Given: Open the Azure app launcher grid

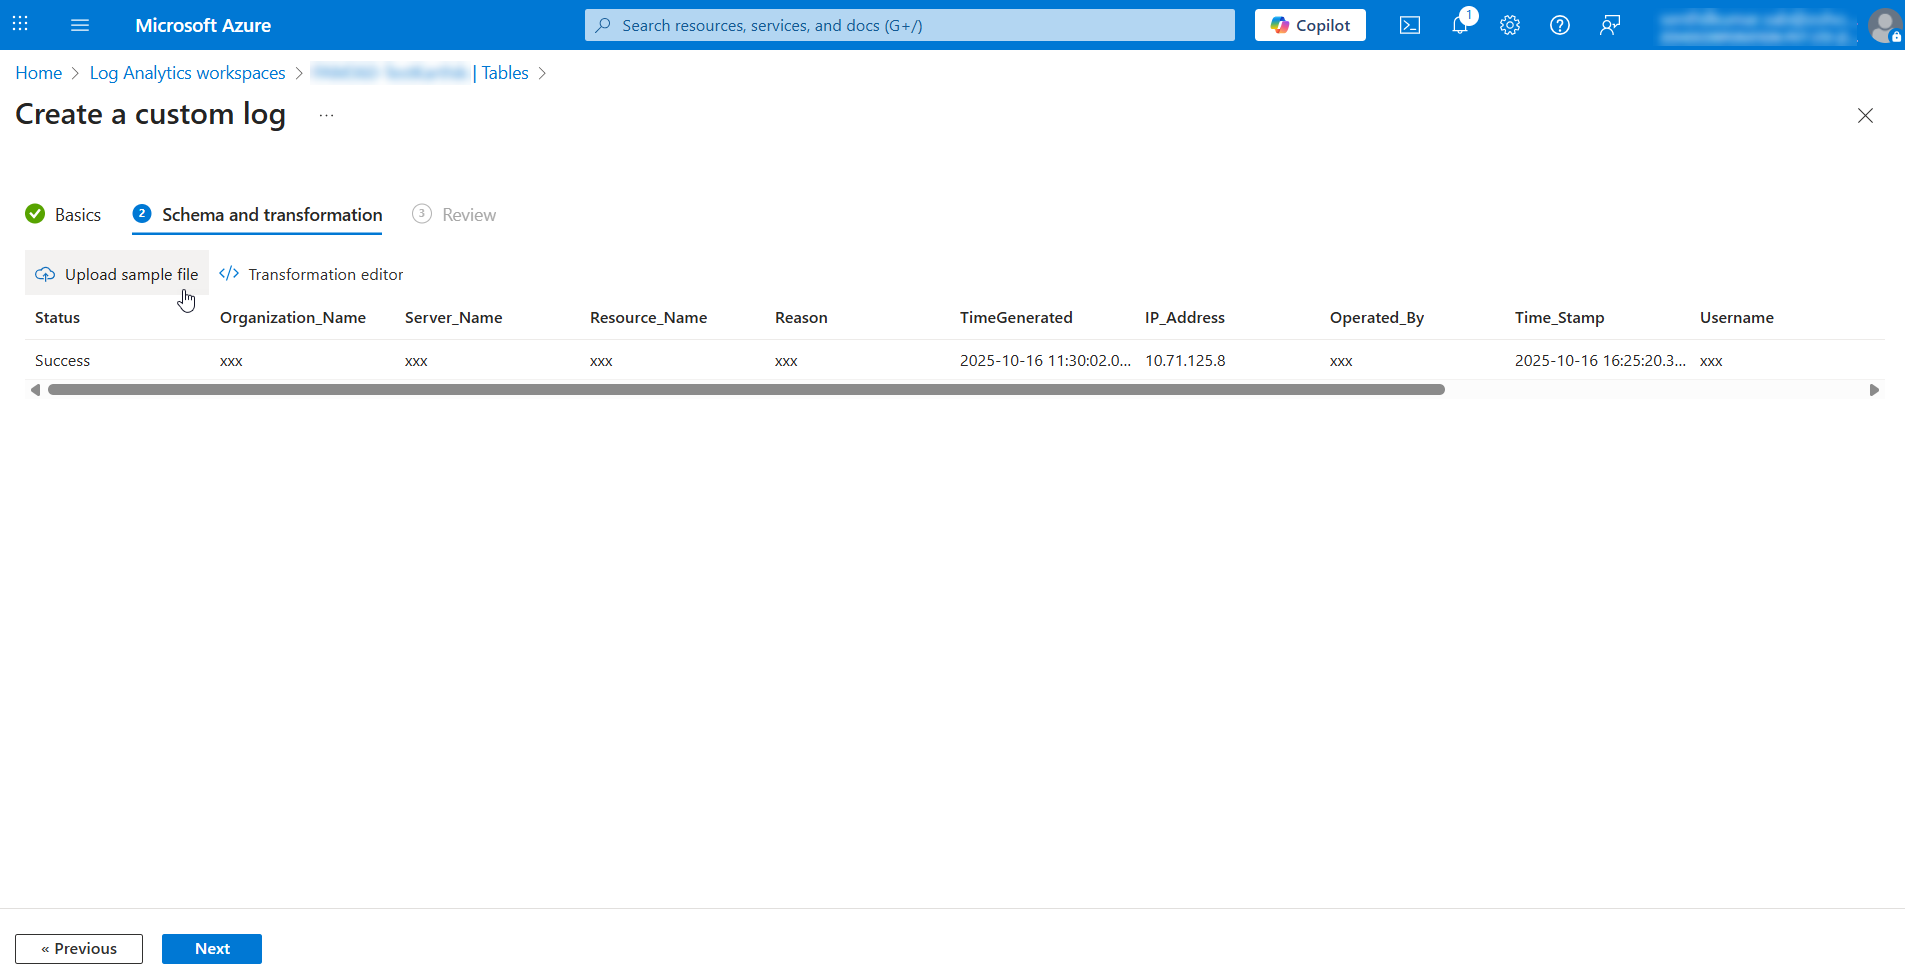Looking at the screenshot, I should tap(19, 25).
